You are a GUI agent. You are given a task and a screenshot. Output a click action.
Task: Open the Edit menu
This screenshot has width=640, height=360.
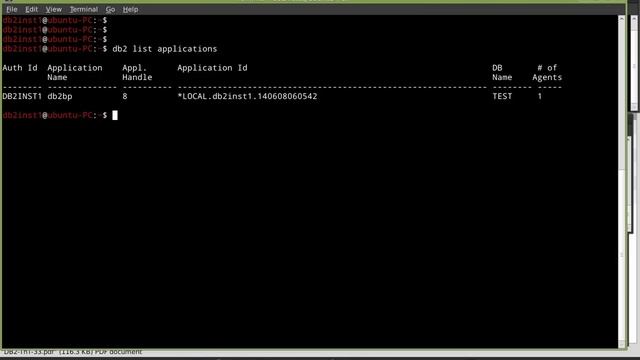[31, 9]
